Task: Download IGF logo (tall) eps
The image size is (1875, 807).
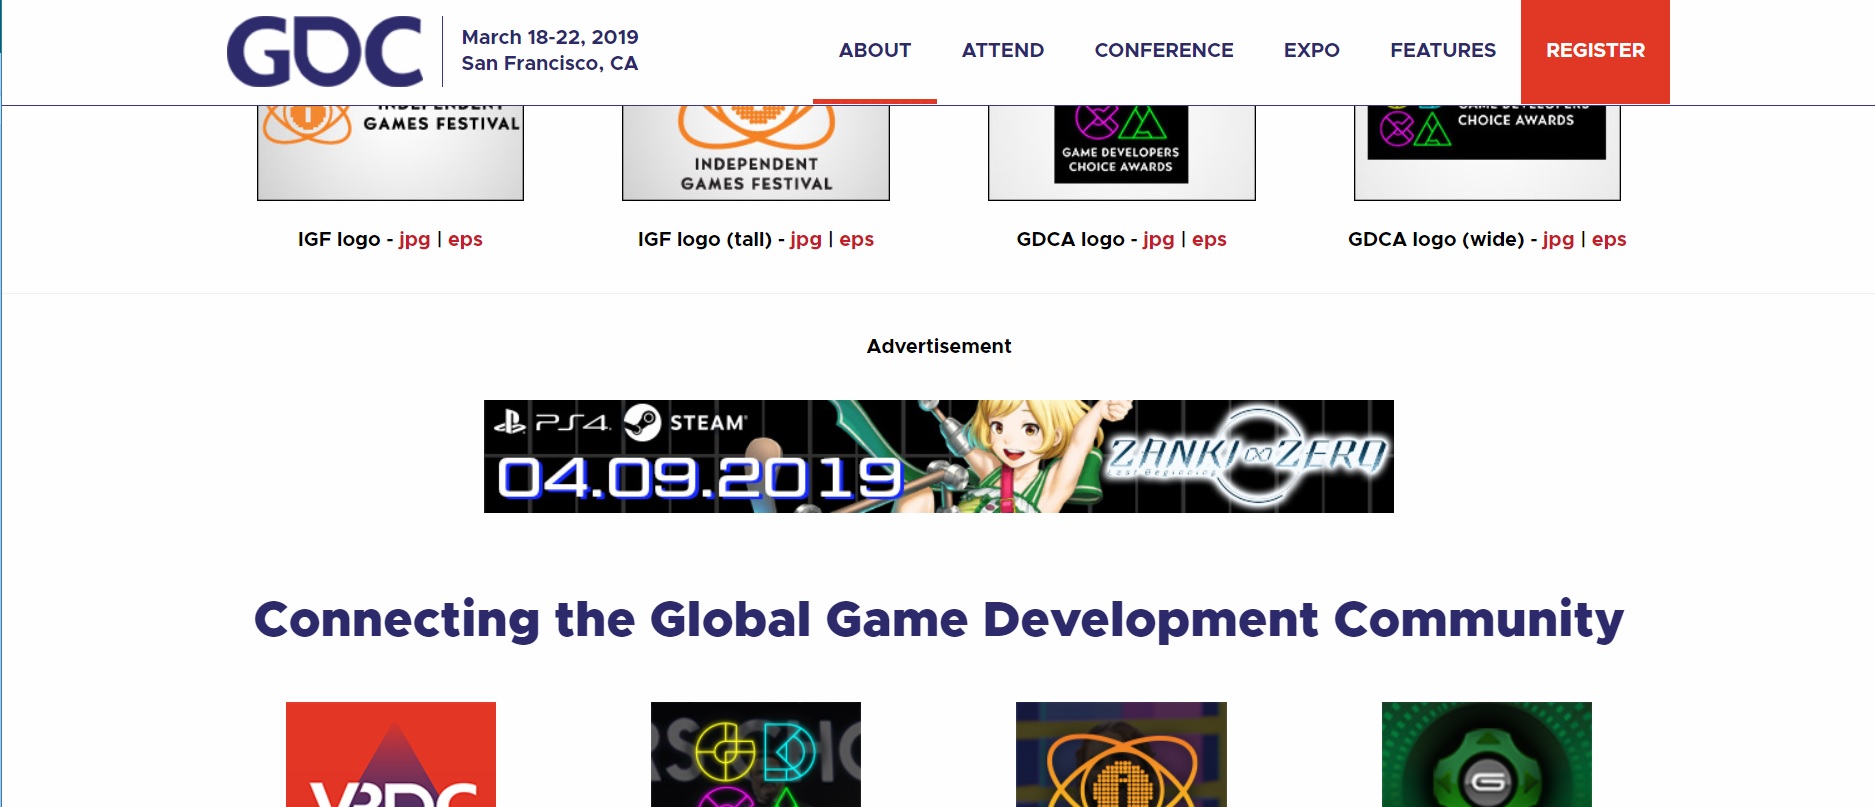Action: click(x=857, y=240)
